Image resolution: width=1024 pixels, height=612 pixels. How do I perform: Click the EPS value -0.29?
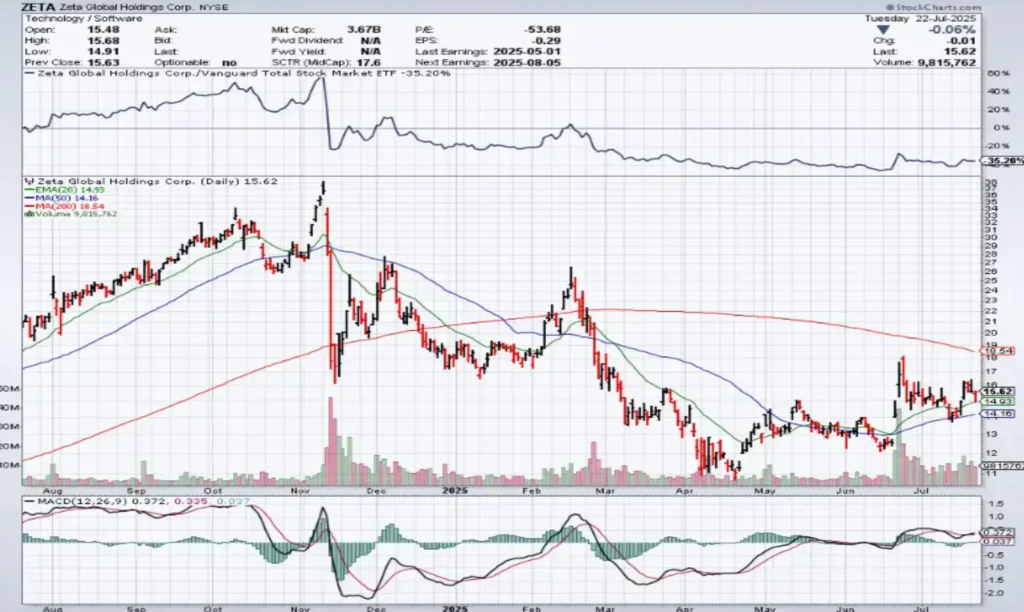click(547, 40)
